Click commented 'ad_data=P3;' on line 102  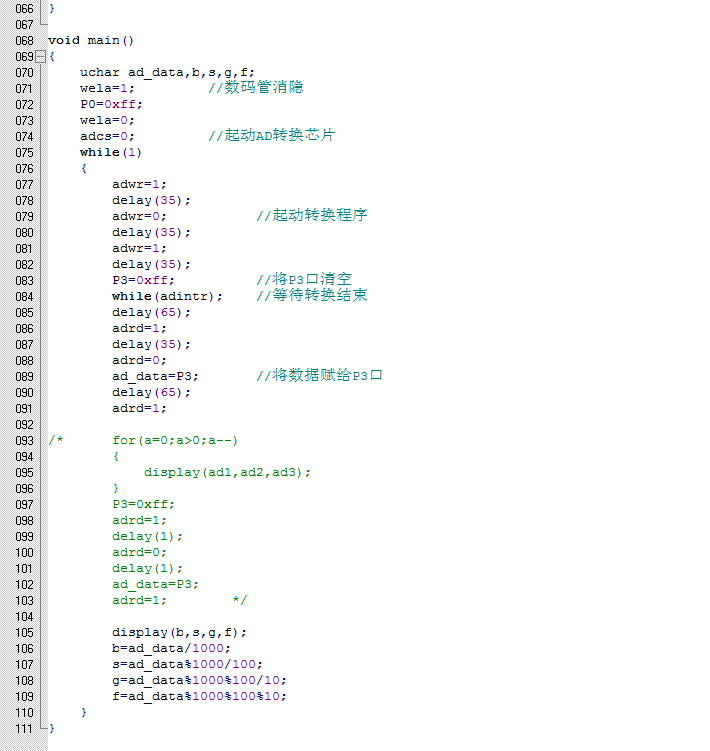coord(155,585)
